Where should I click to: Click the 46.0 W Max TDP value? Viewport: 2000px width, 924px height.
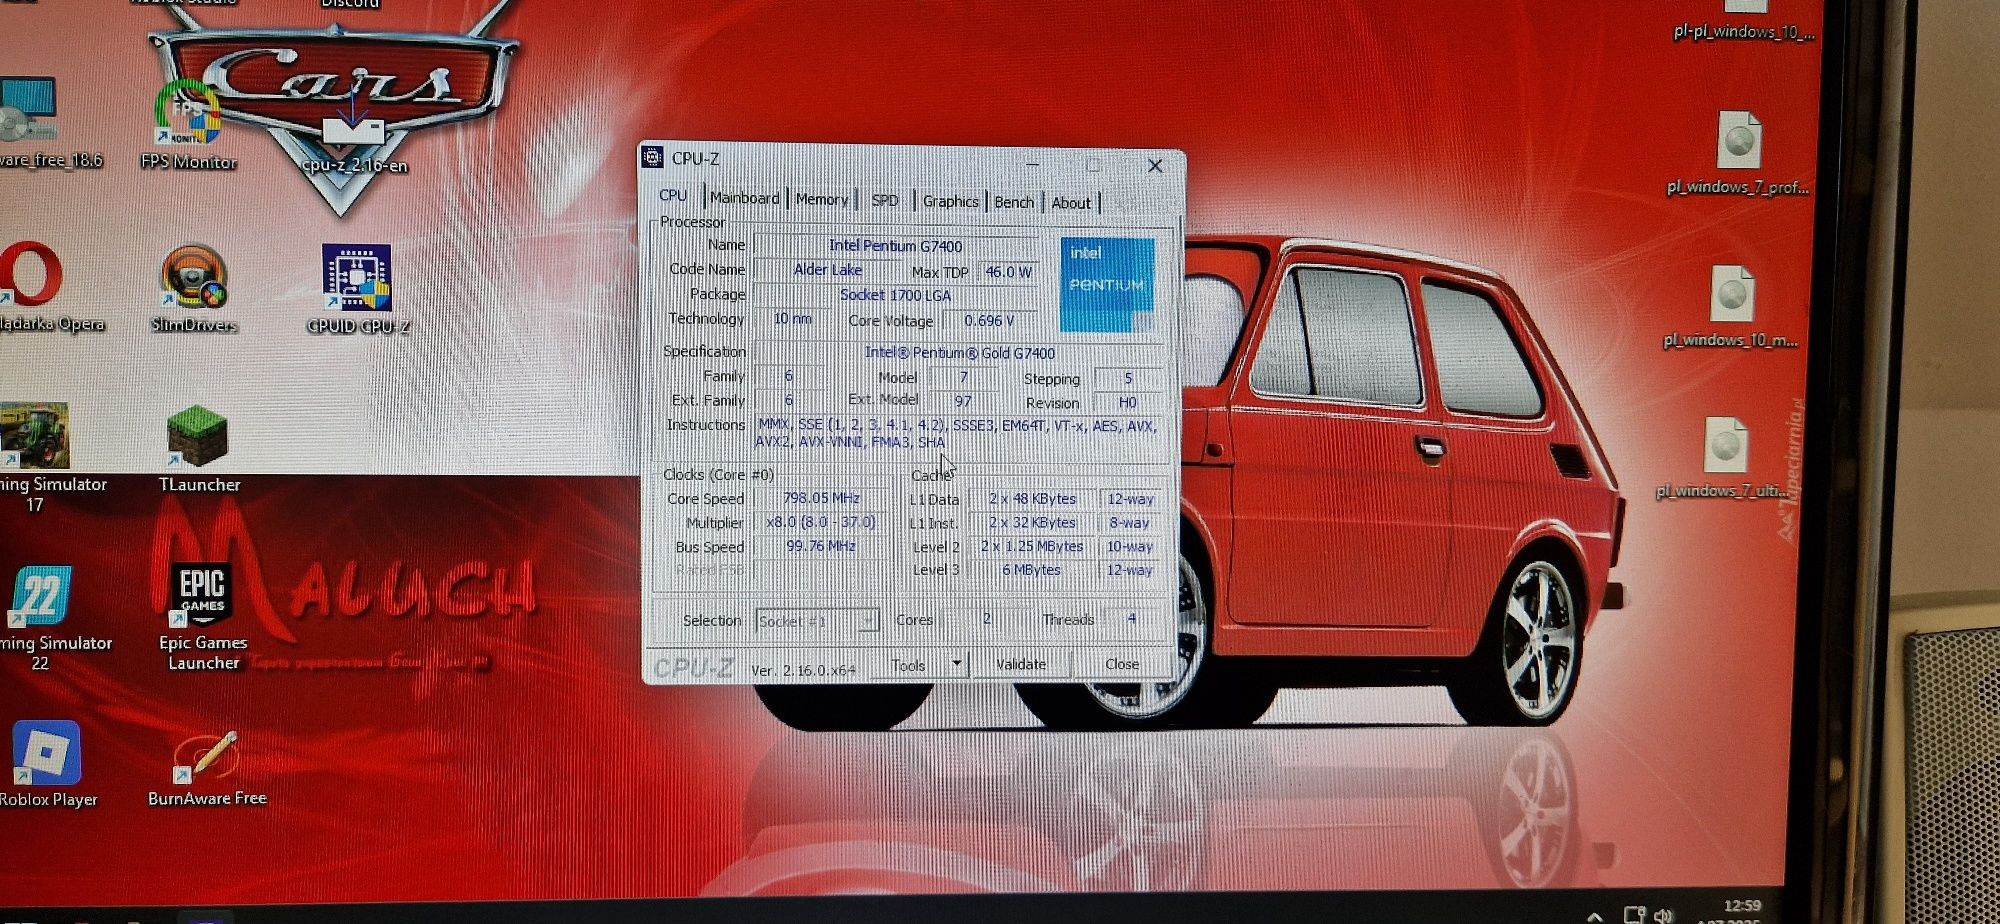pyautogui.click(x=1008, y=272)
